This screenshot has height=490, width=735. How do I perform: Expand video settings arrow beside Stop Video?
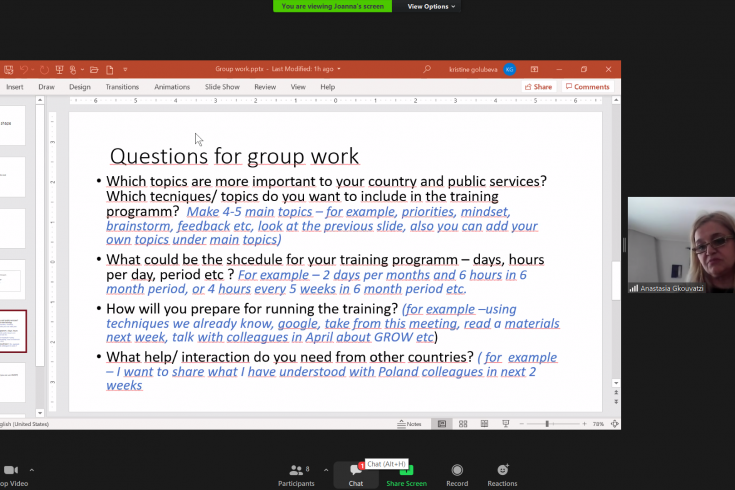(x=32, y=470)
